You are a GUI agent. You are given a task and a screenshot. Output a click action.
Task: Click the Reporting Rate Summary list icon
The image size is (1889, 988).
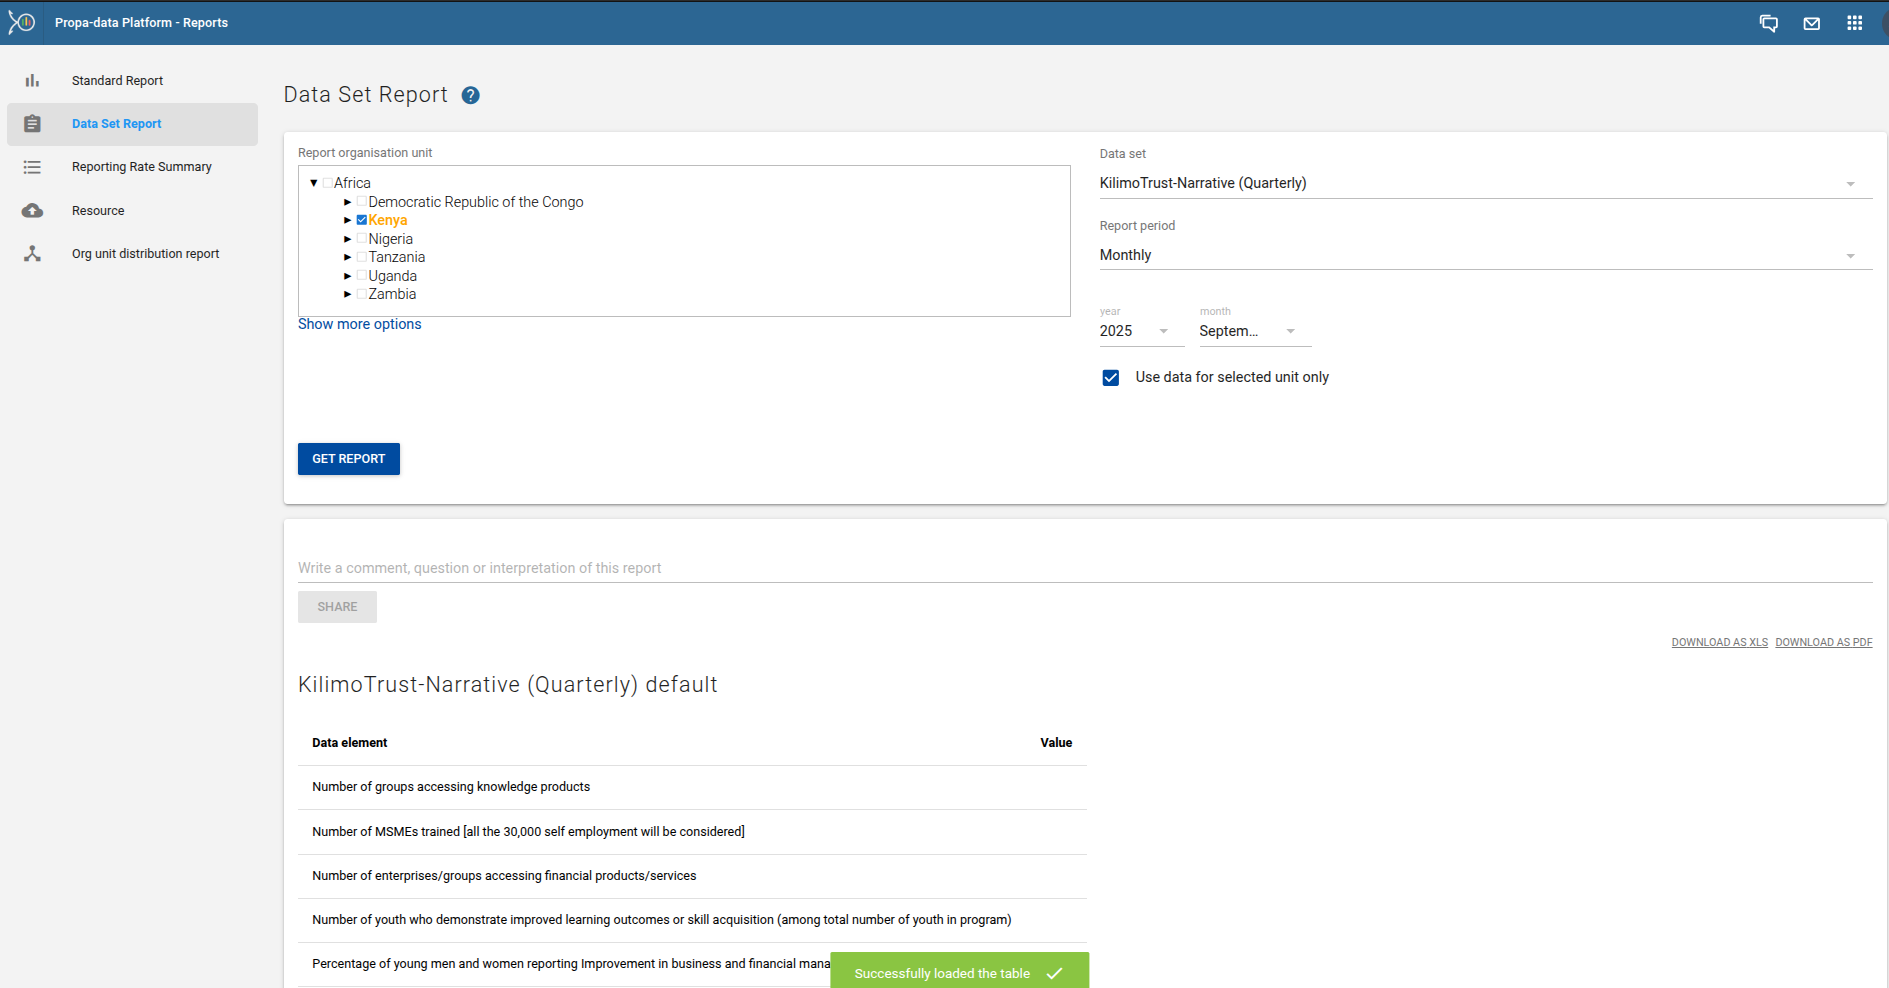coord(32,167)
